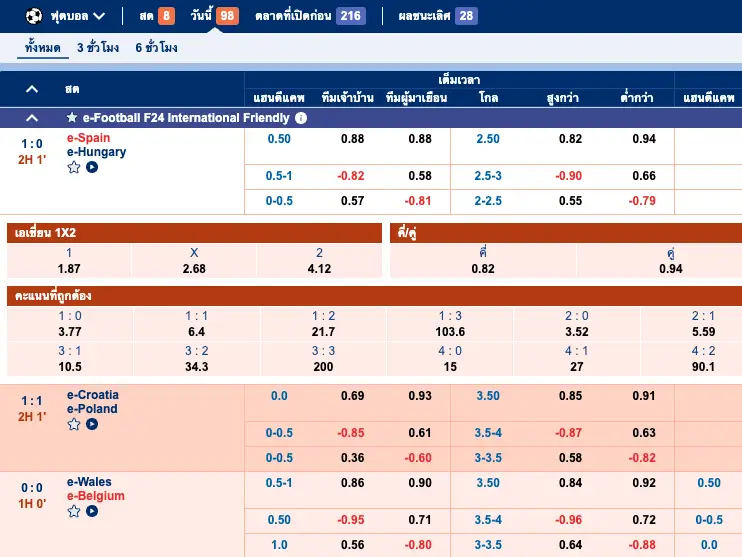Viewport: 742px width, 557px height.
Task: Select e-Wales match under odds 0.72
Action: pyautogui.click(x=644, y=520)
